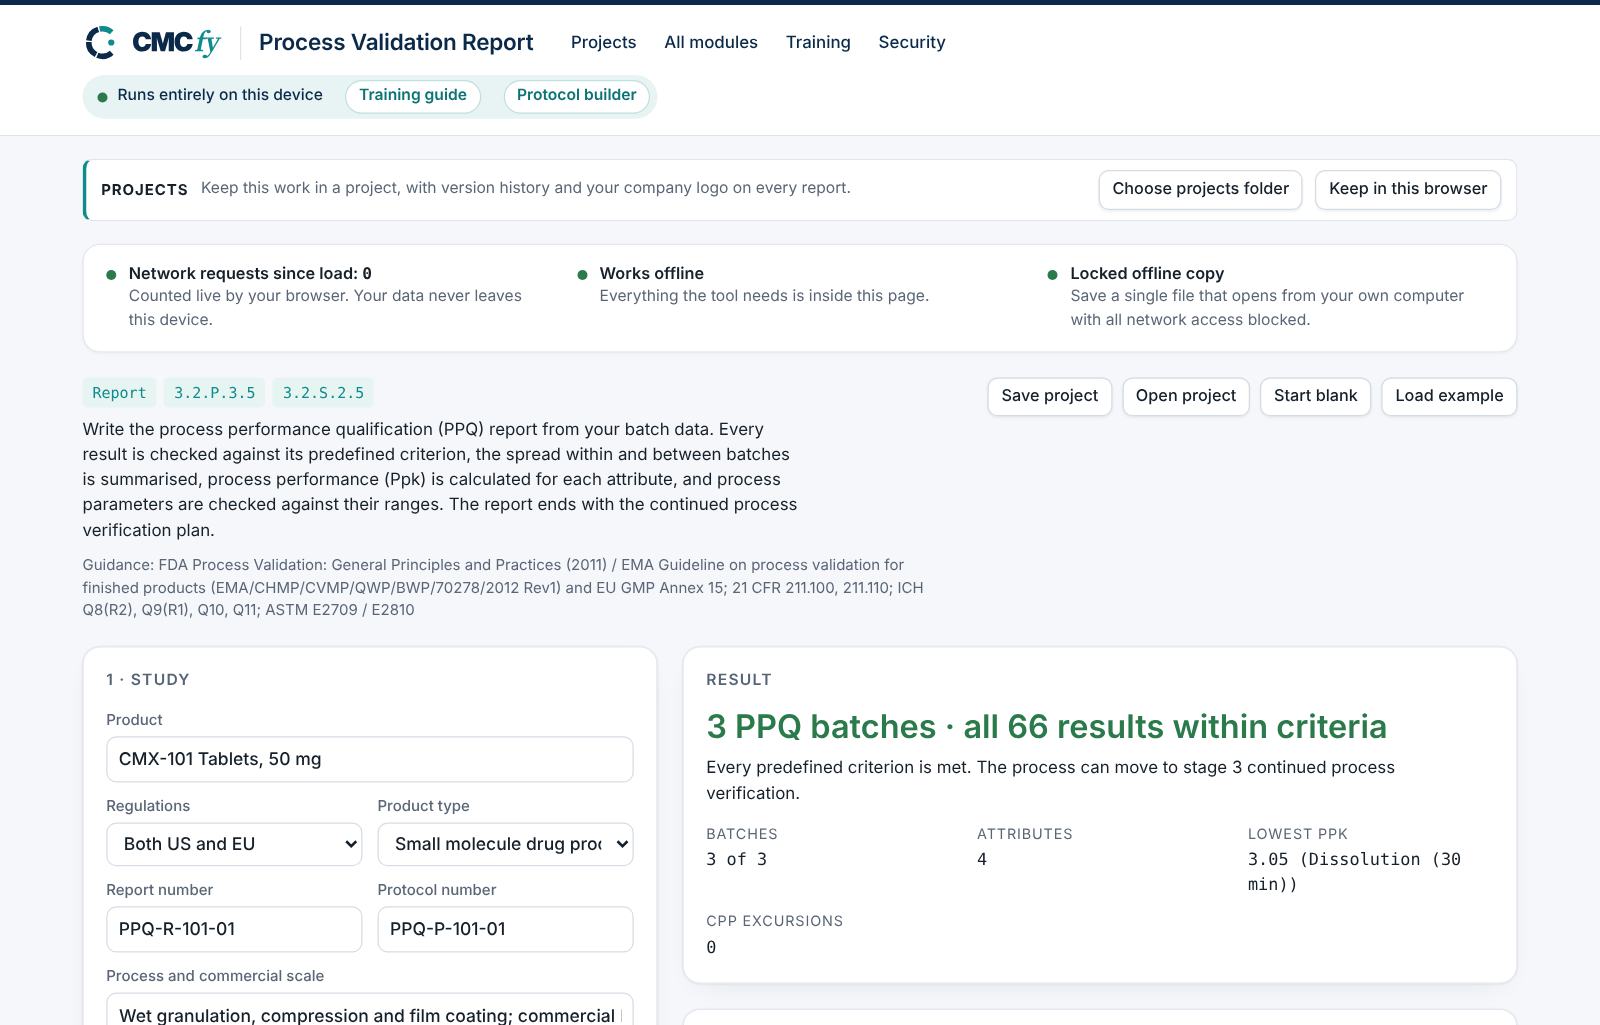
Task: Click Choose projects folder button
Action: (x=1200, y=190)
